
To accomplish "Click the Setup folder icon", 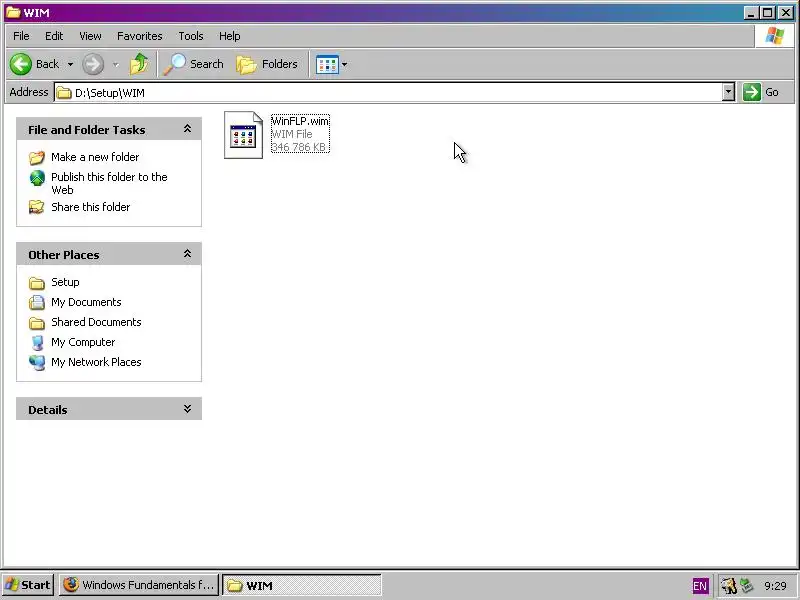I will click(x=37, y=283).
